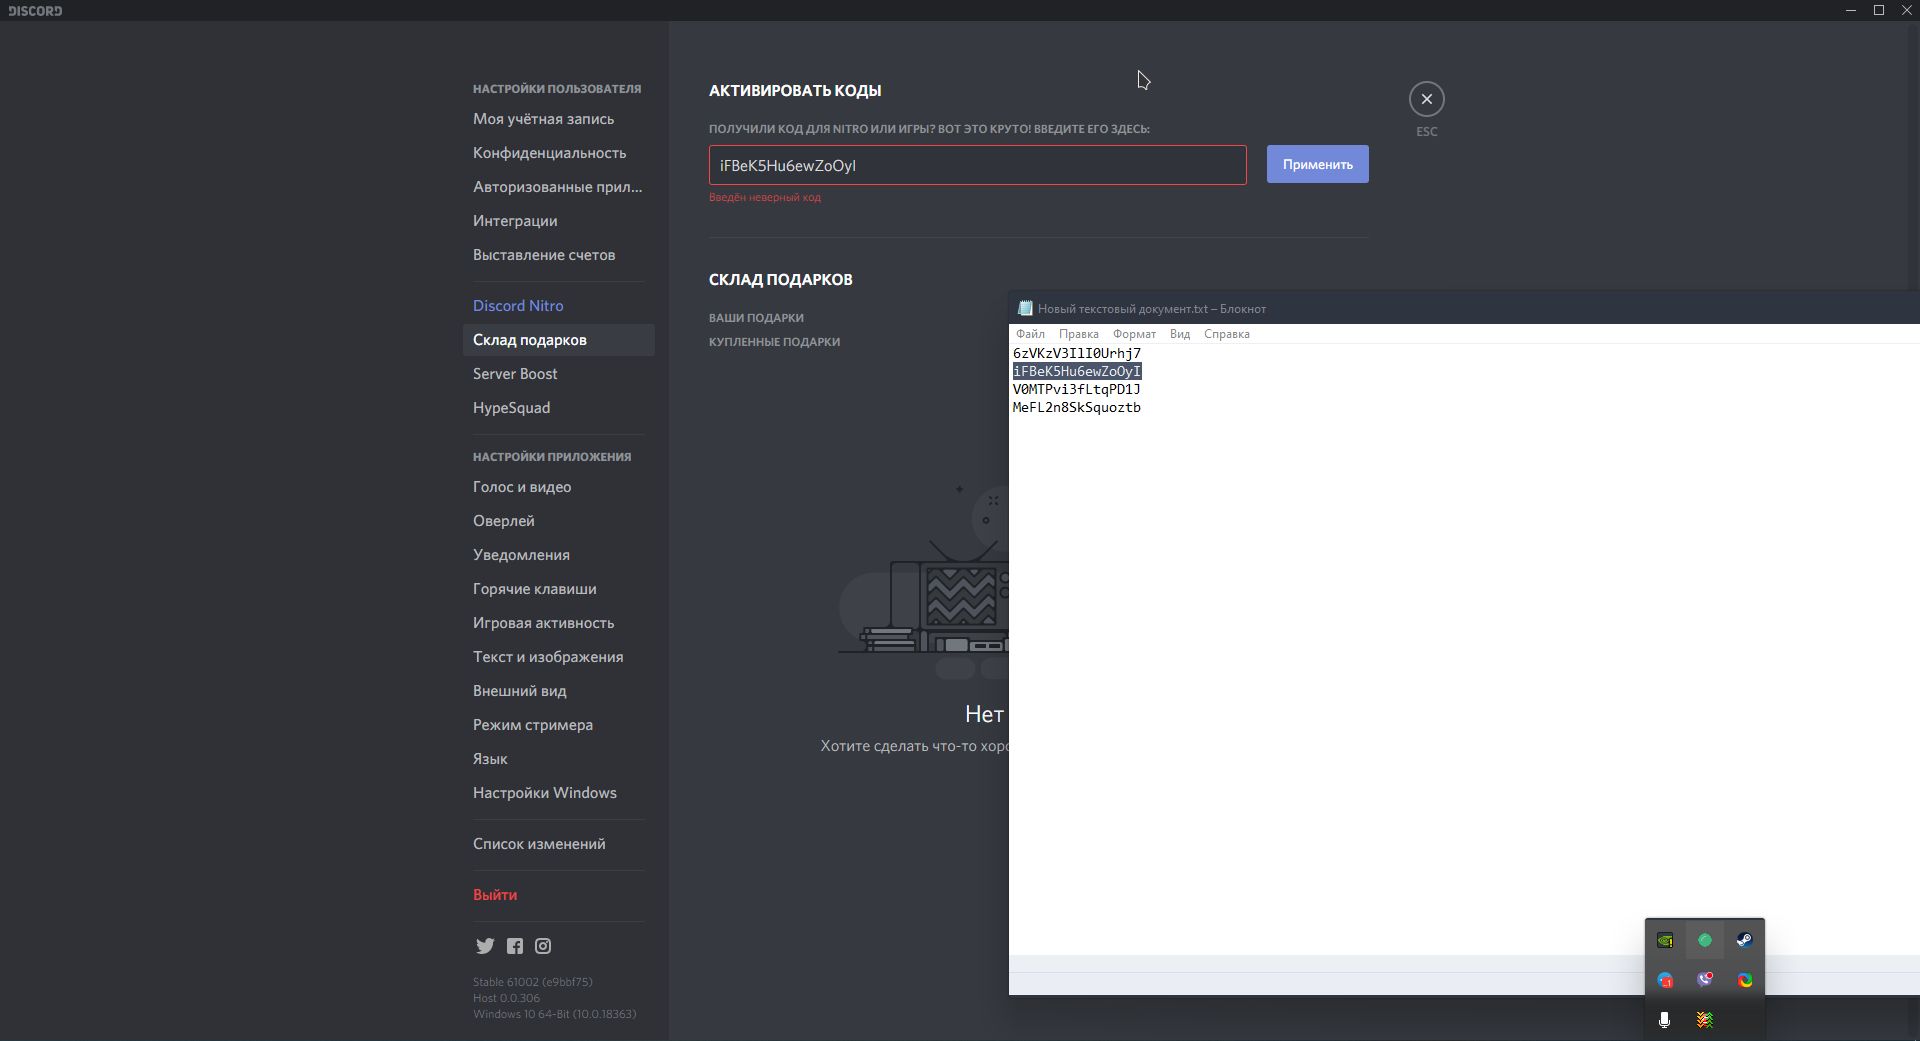This screenshot has width=1920, height=1041.
Task: Click into the gift code input field
Action: [x=977, y=165]
